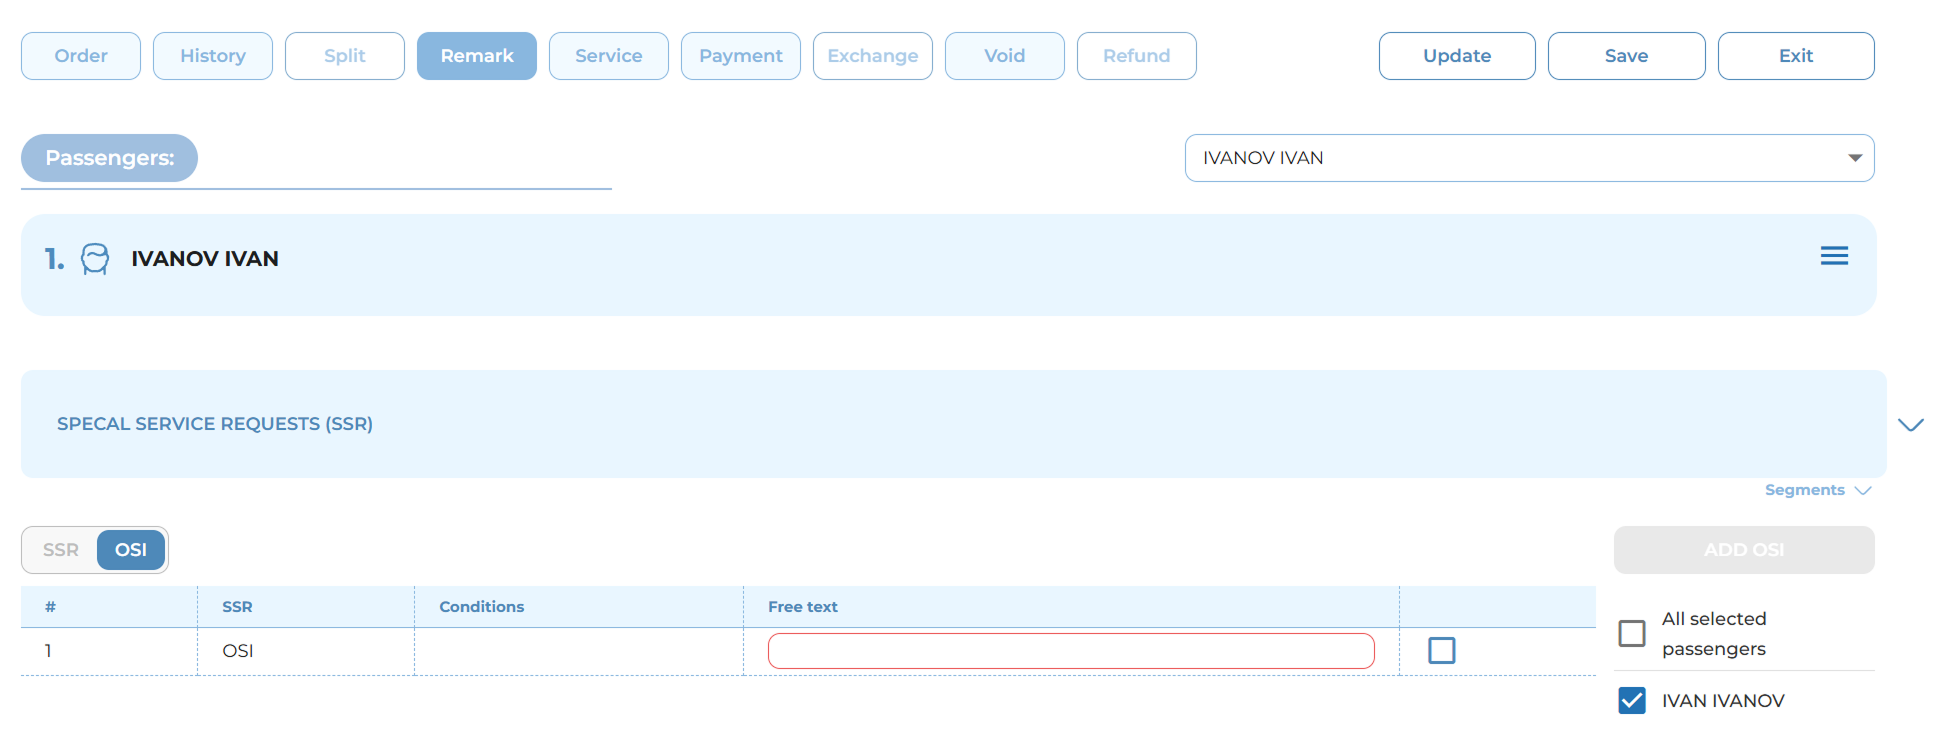Go to the Payment tab
Viewport: 1956px width, 752px height.
pos(740,56)
